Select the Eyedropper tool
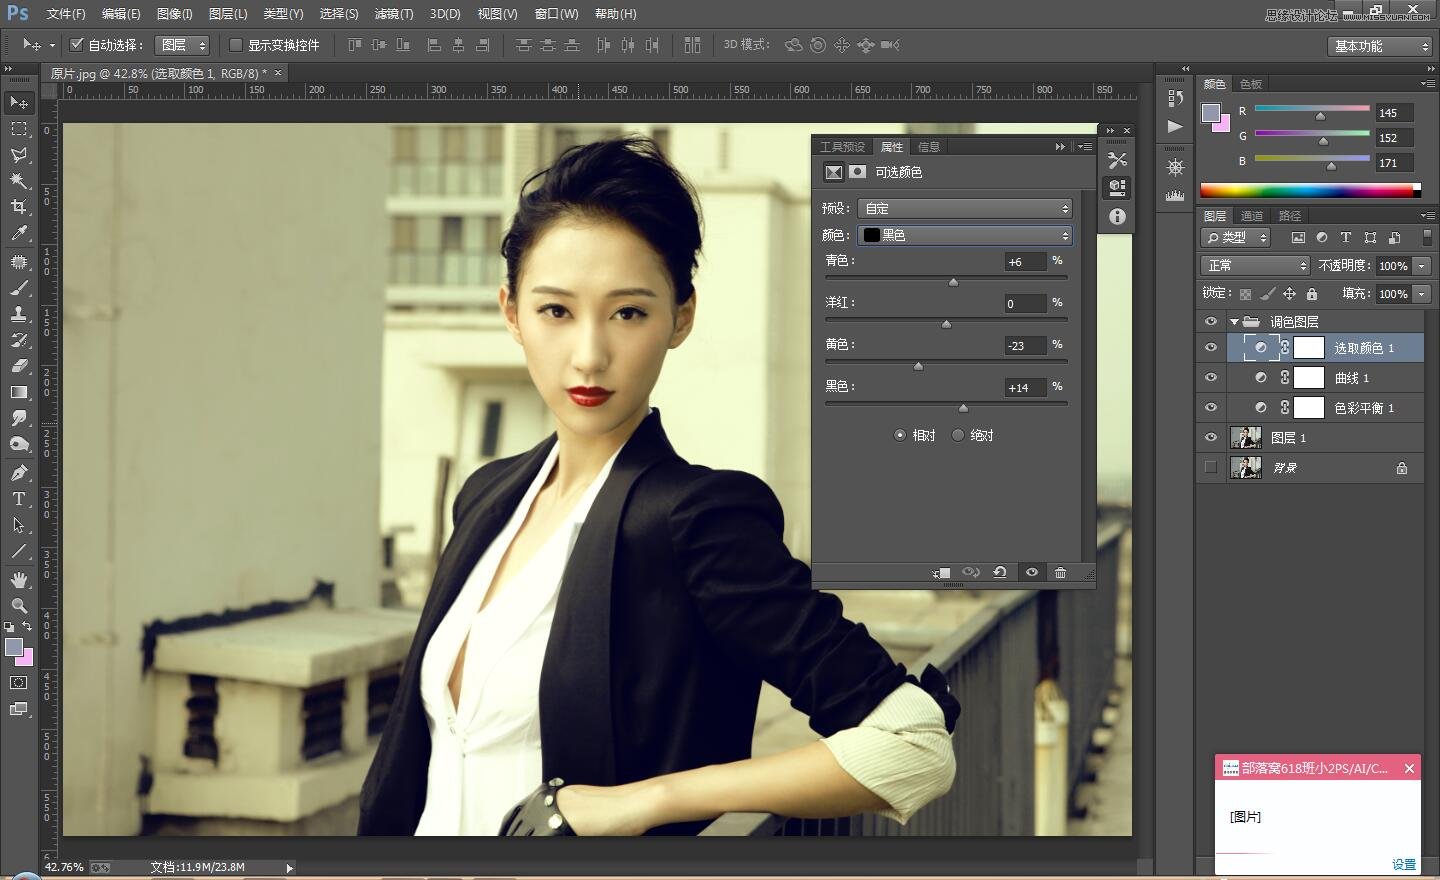Screen dimensions: 1440x880 click(19, 233)
